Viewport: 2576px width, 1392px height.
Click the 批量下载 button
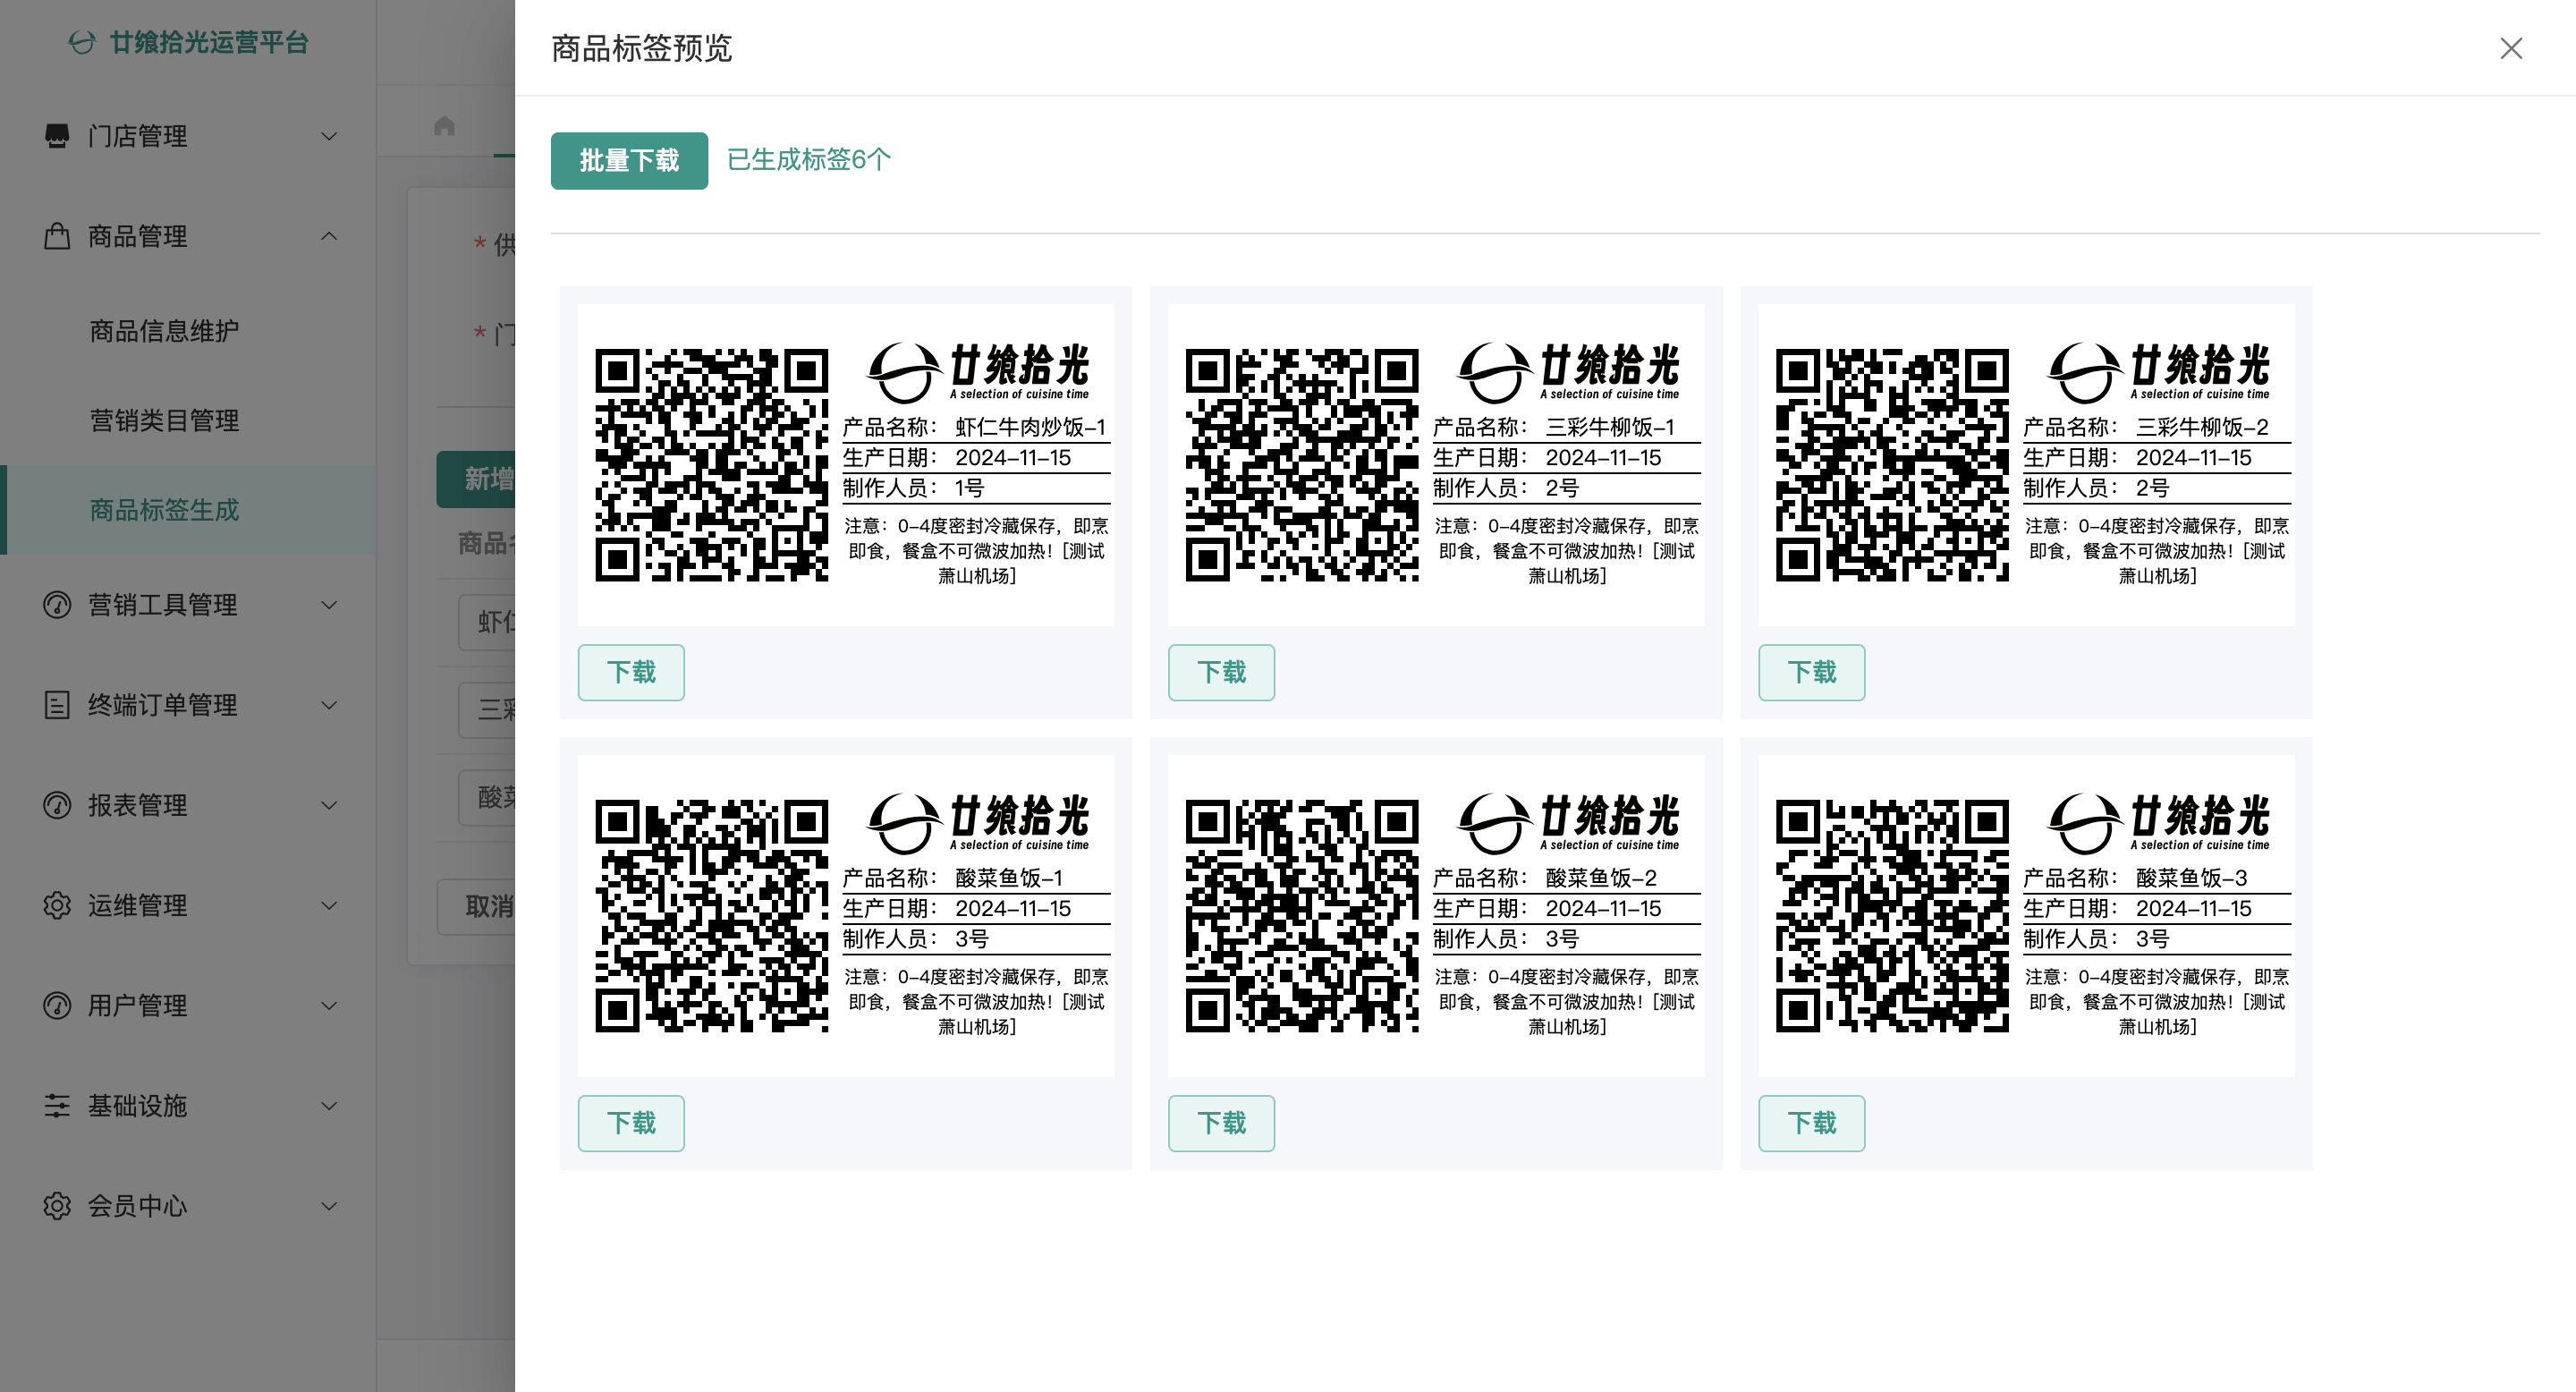[629, 160]
